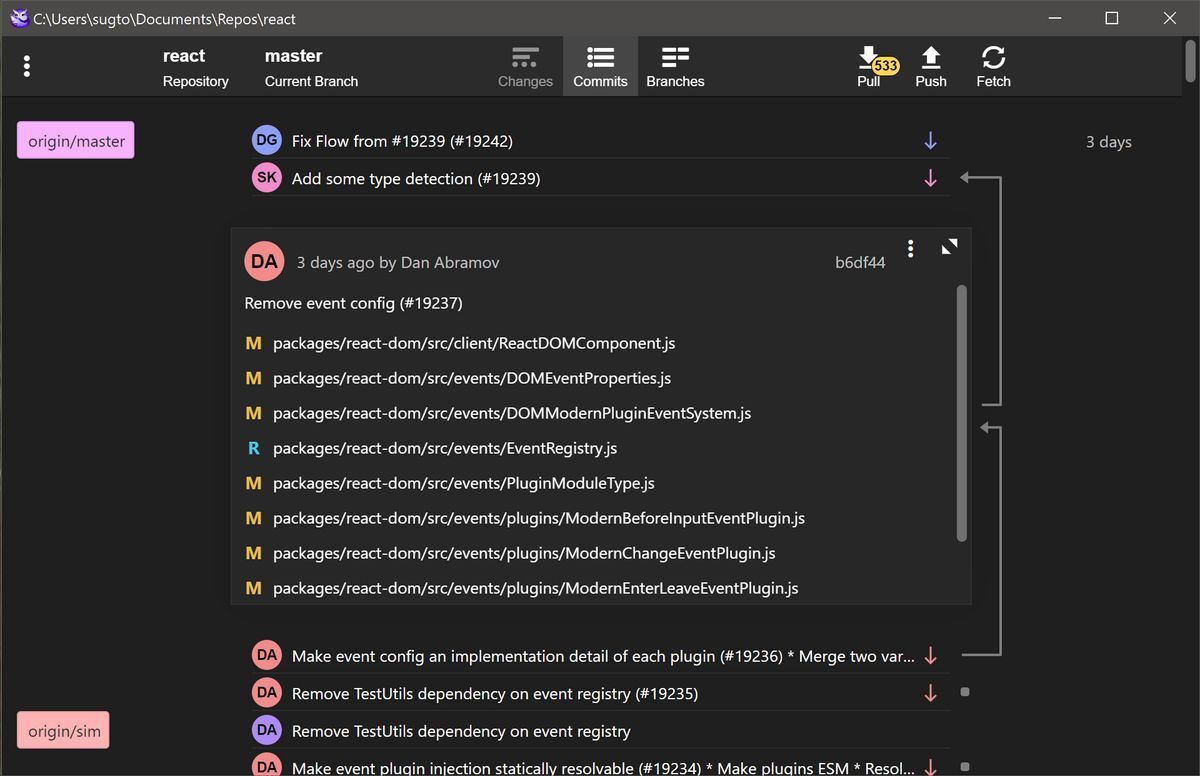
Task: Click the graph node beside #19235 commit
Action: 964,691
